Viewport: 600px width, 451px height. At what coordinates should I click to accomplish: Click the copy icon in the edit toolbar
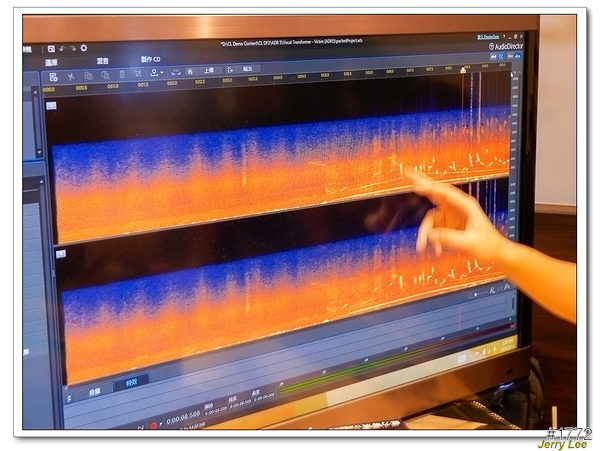click(x=88, y=75)
